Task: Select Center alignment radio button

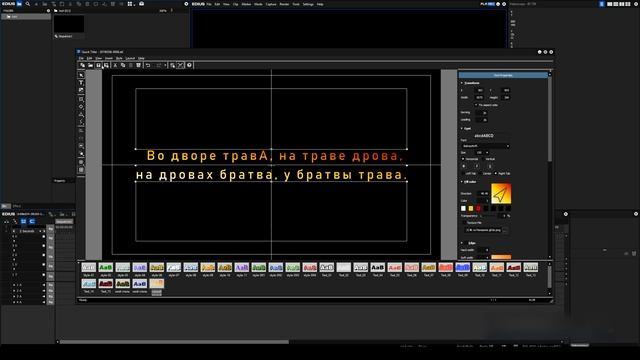Action: (480, 173)
